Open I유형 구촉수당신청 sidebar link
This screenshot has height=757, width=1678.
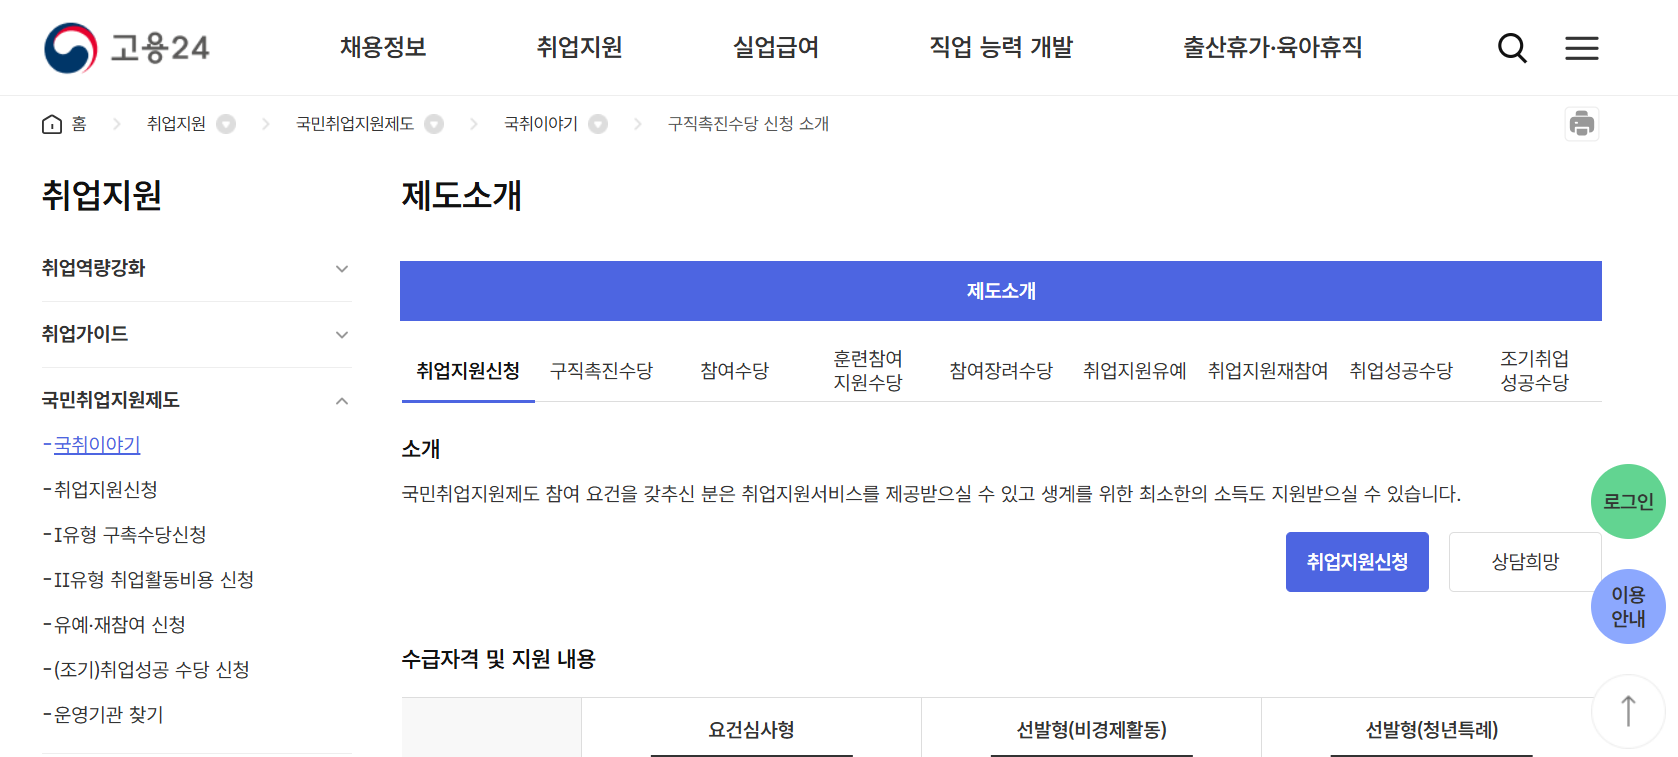click(130, 535)
